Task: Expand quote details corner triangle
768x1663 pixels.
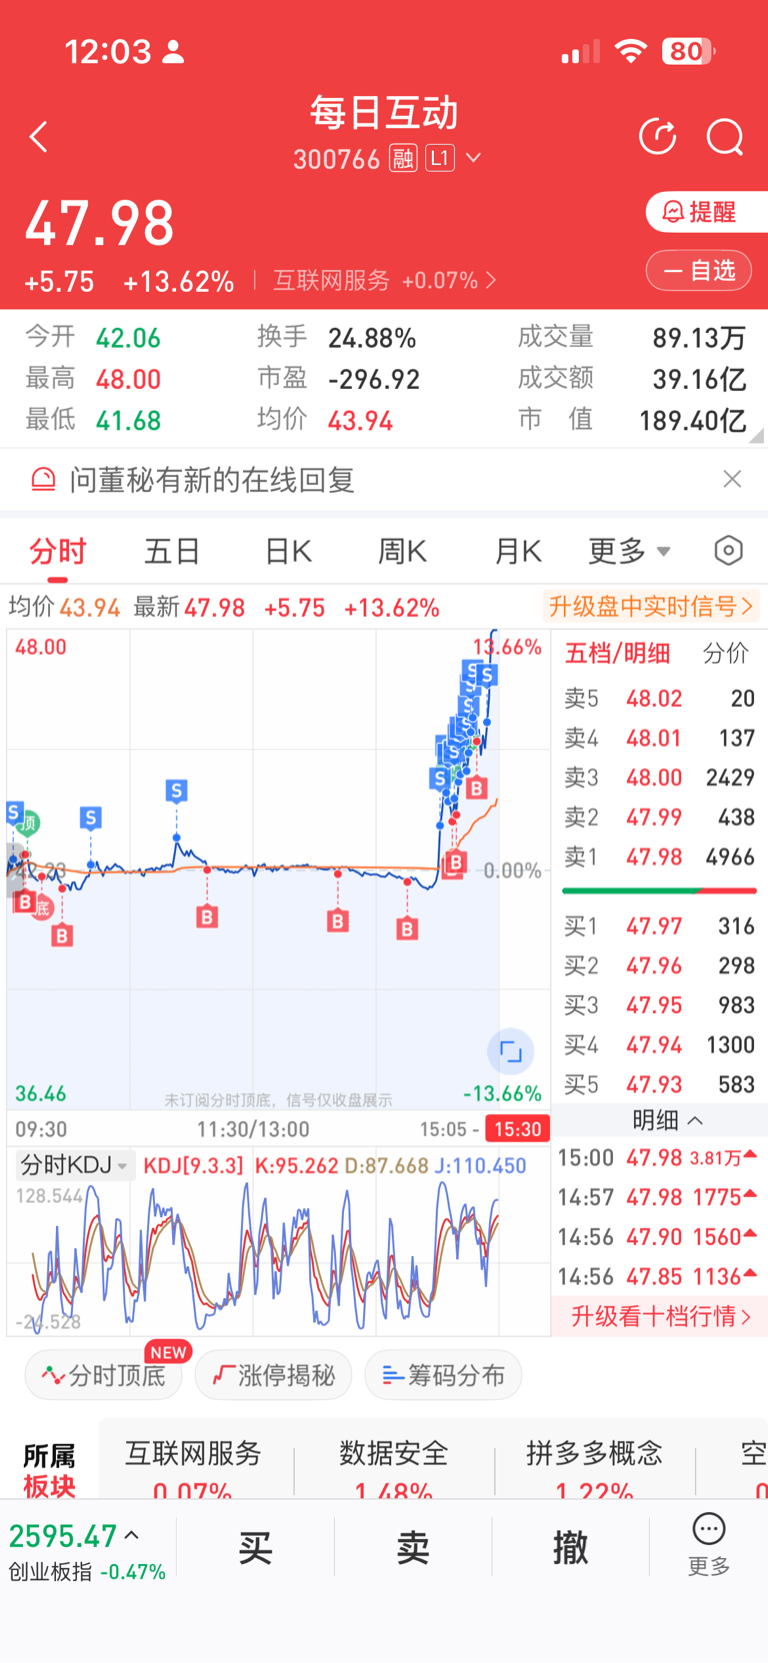Action: [757, 435]
